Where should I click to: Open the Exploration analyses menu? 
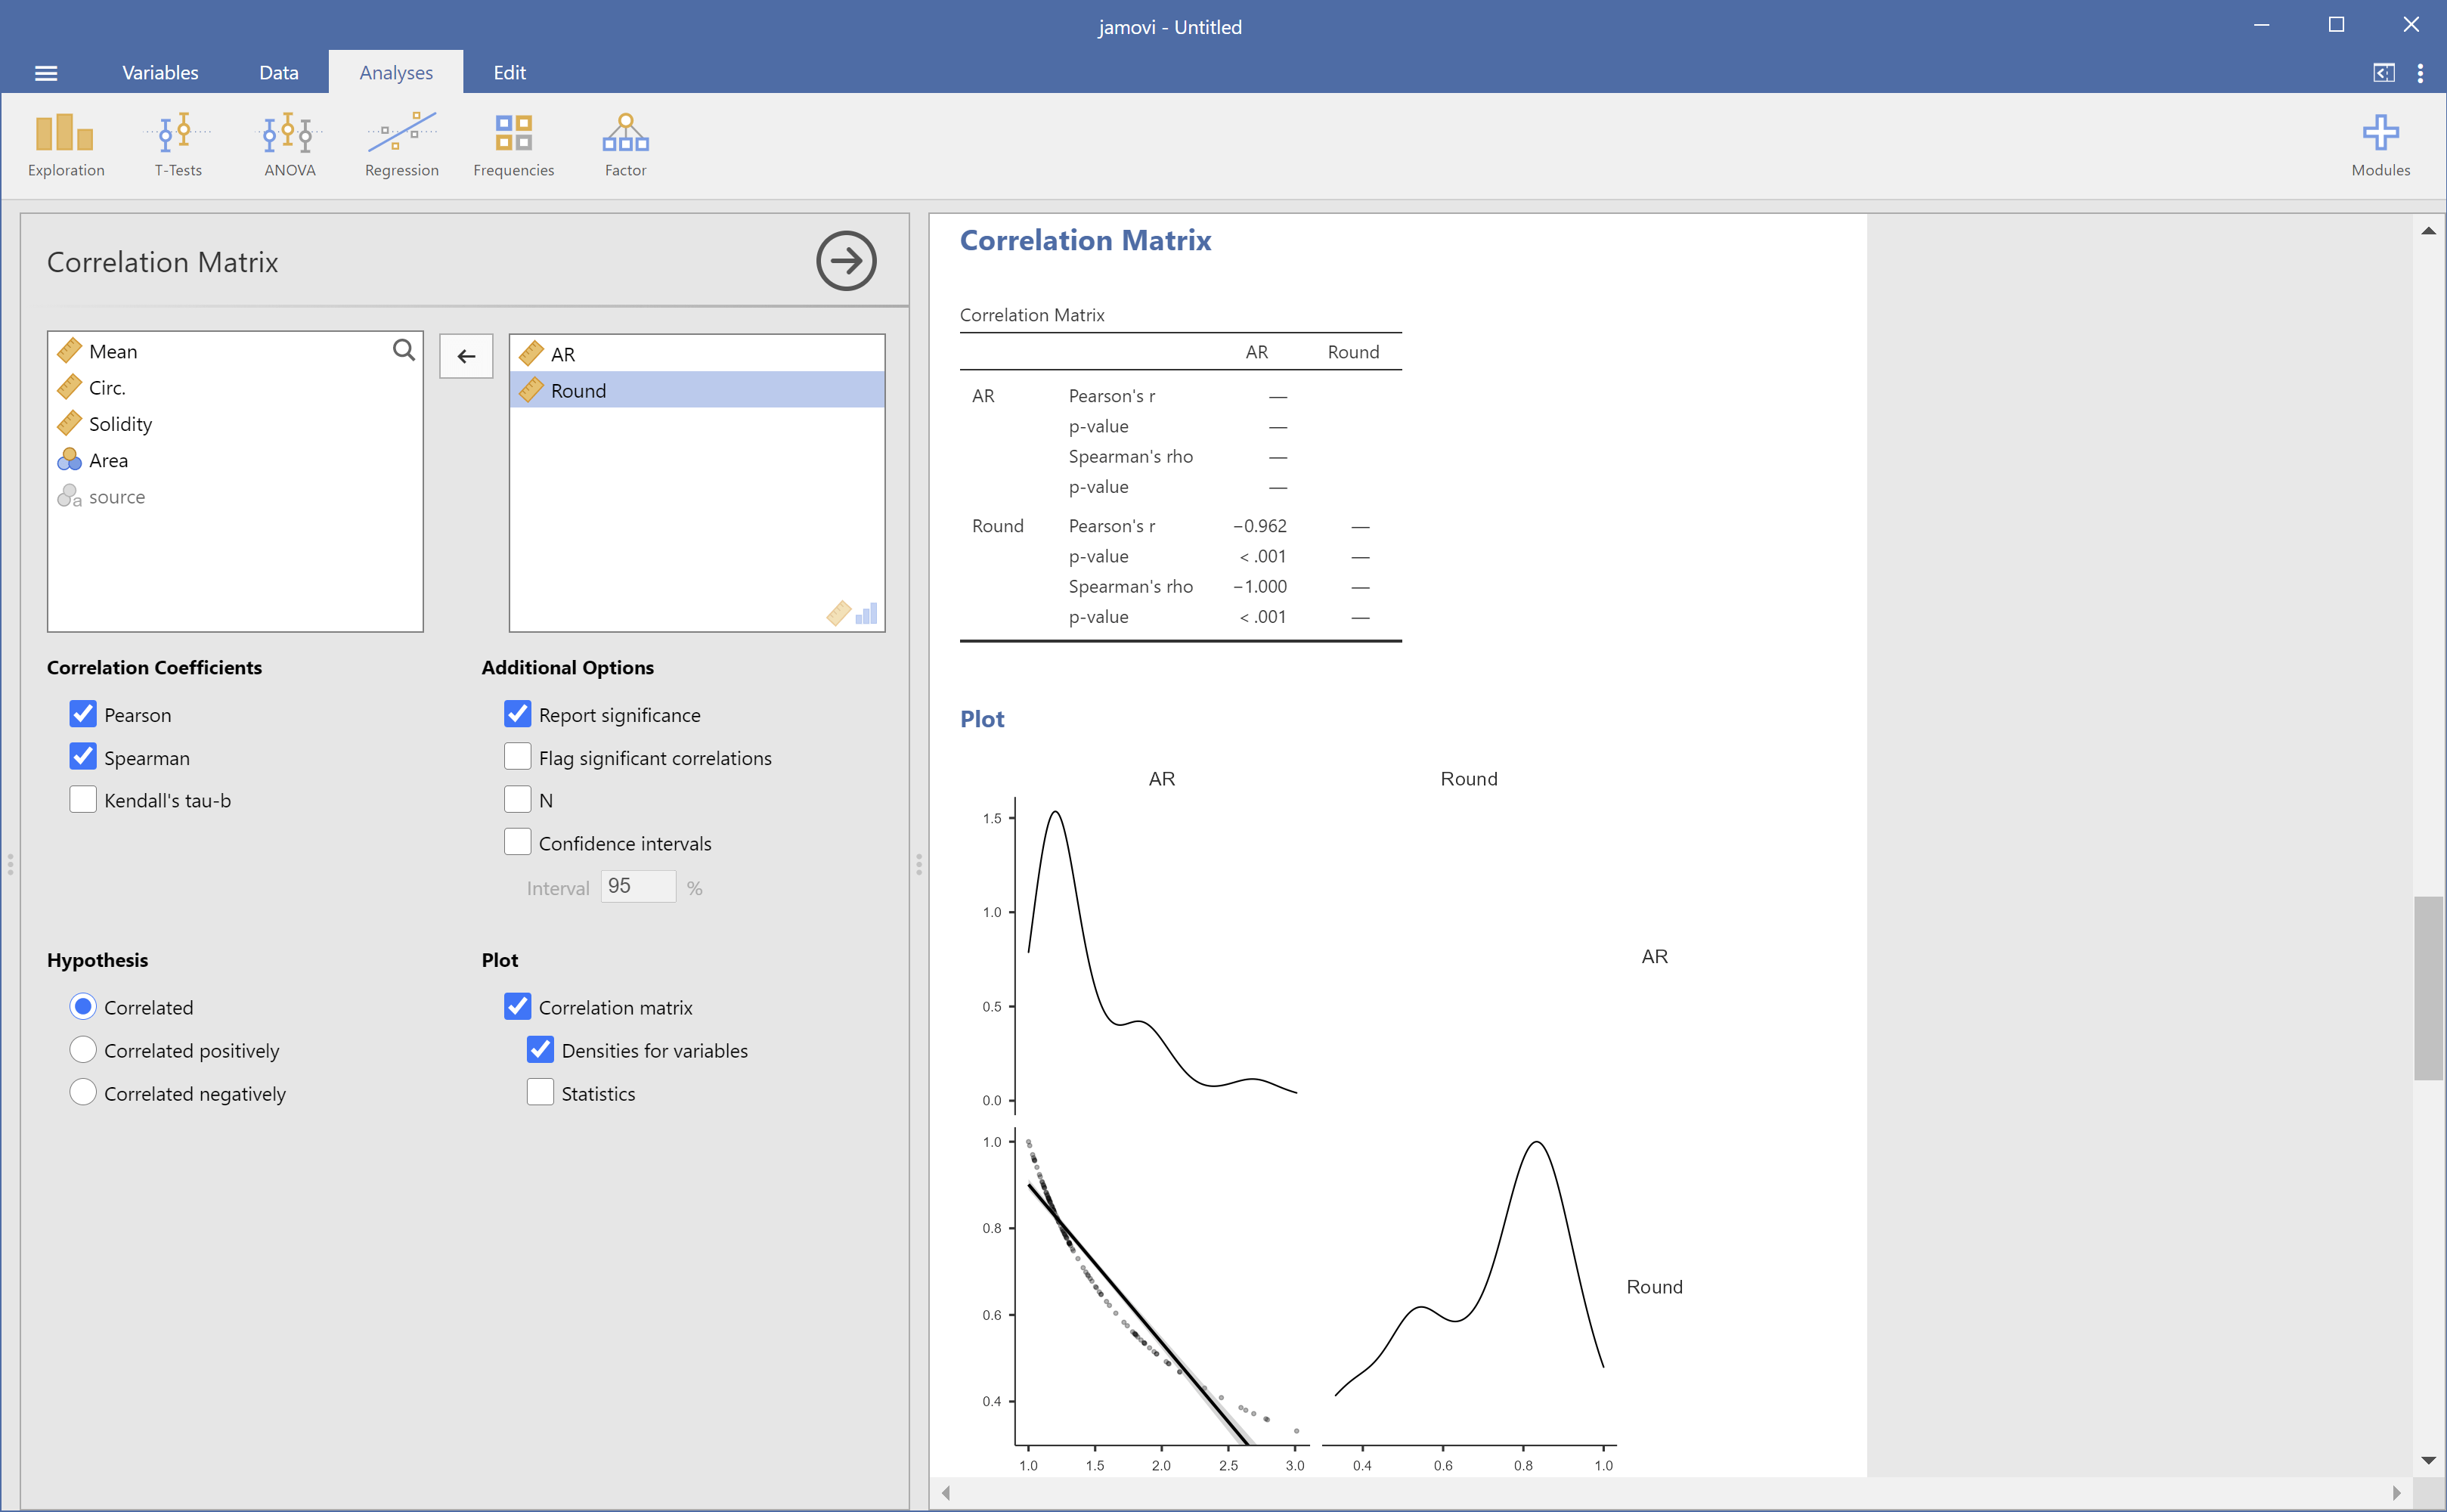(66, 146)
